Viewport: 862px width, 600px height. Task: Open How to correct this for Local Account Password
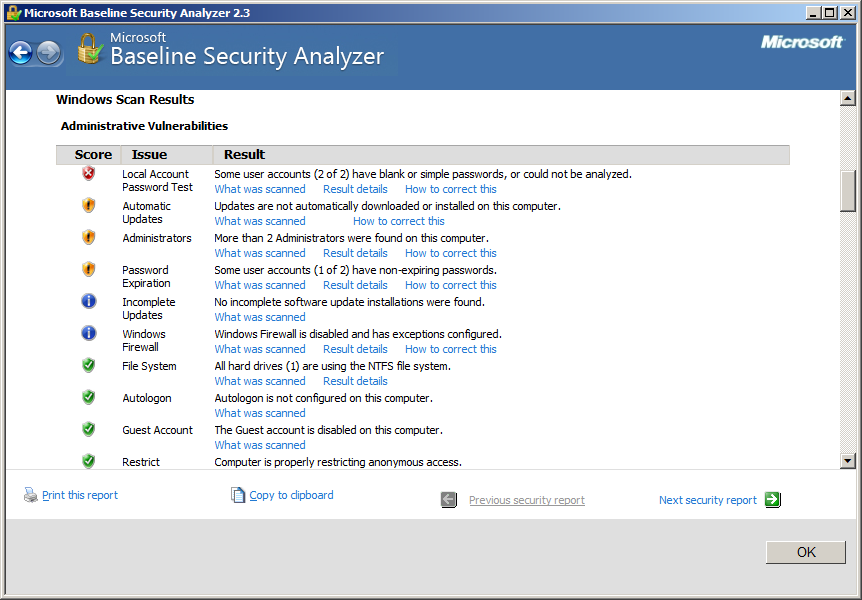[x=451, y=189]
